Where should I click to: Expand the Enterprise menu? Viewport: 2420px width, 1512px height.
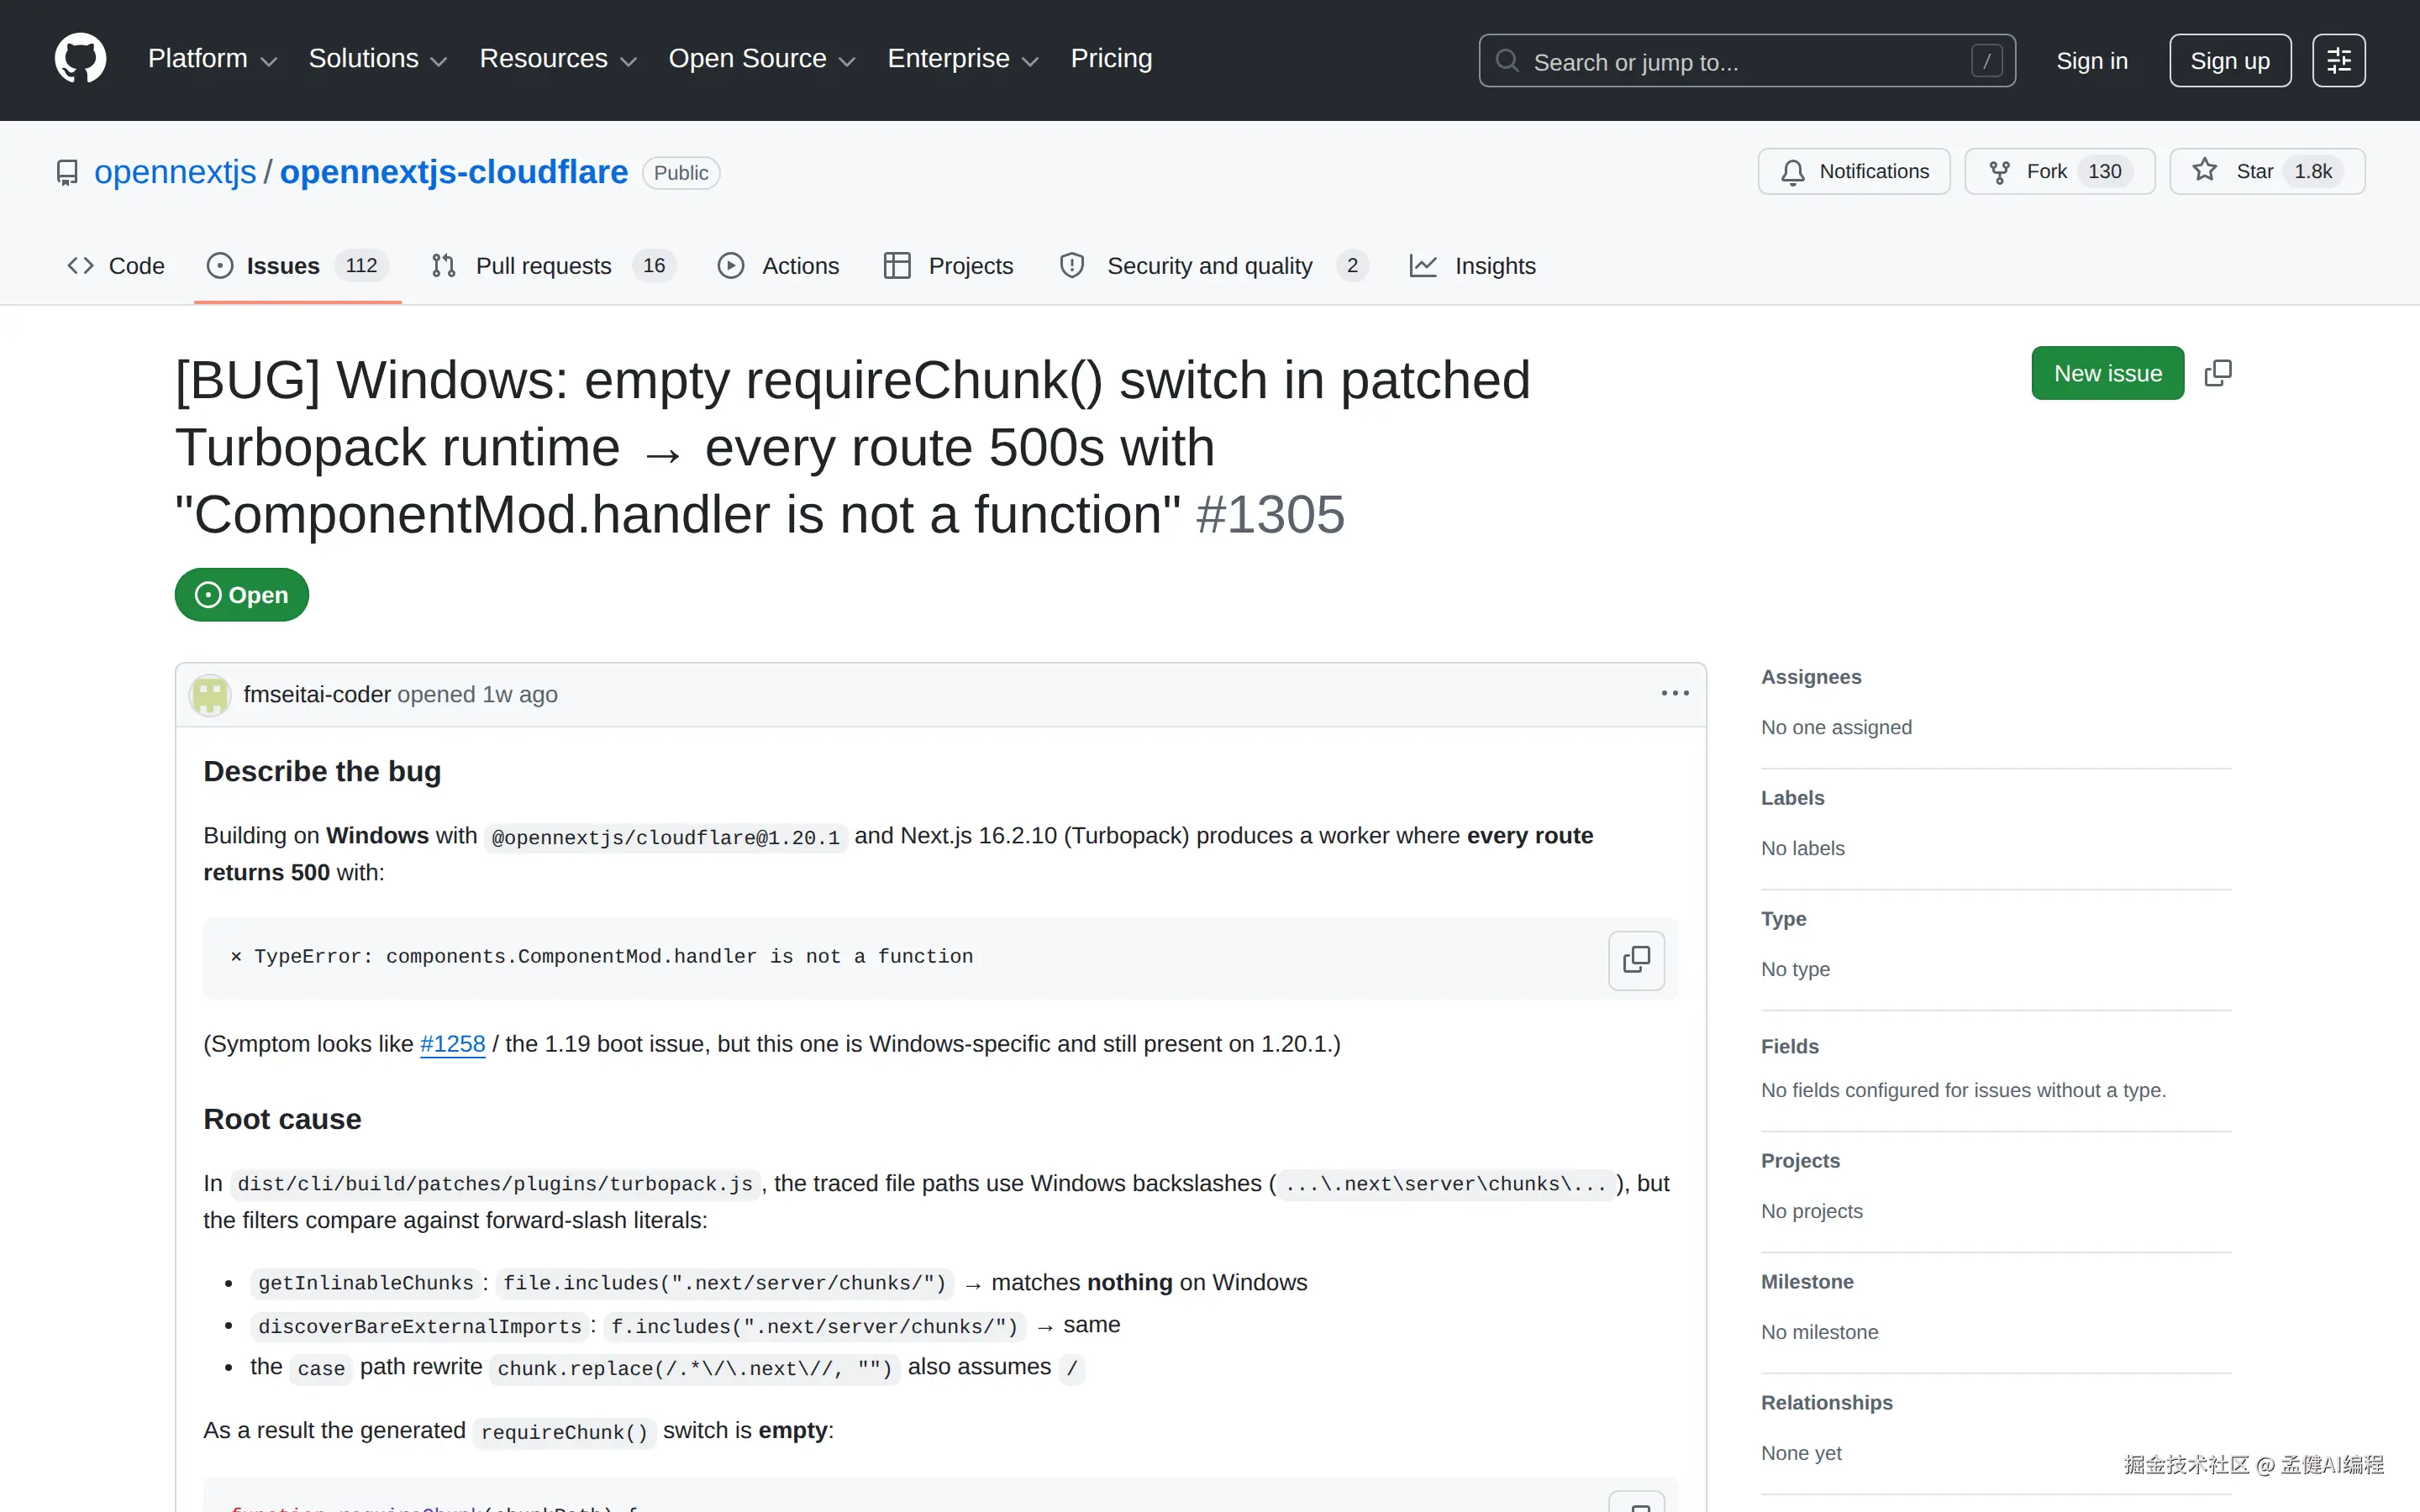(x=963, y=59)
